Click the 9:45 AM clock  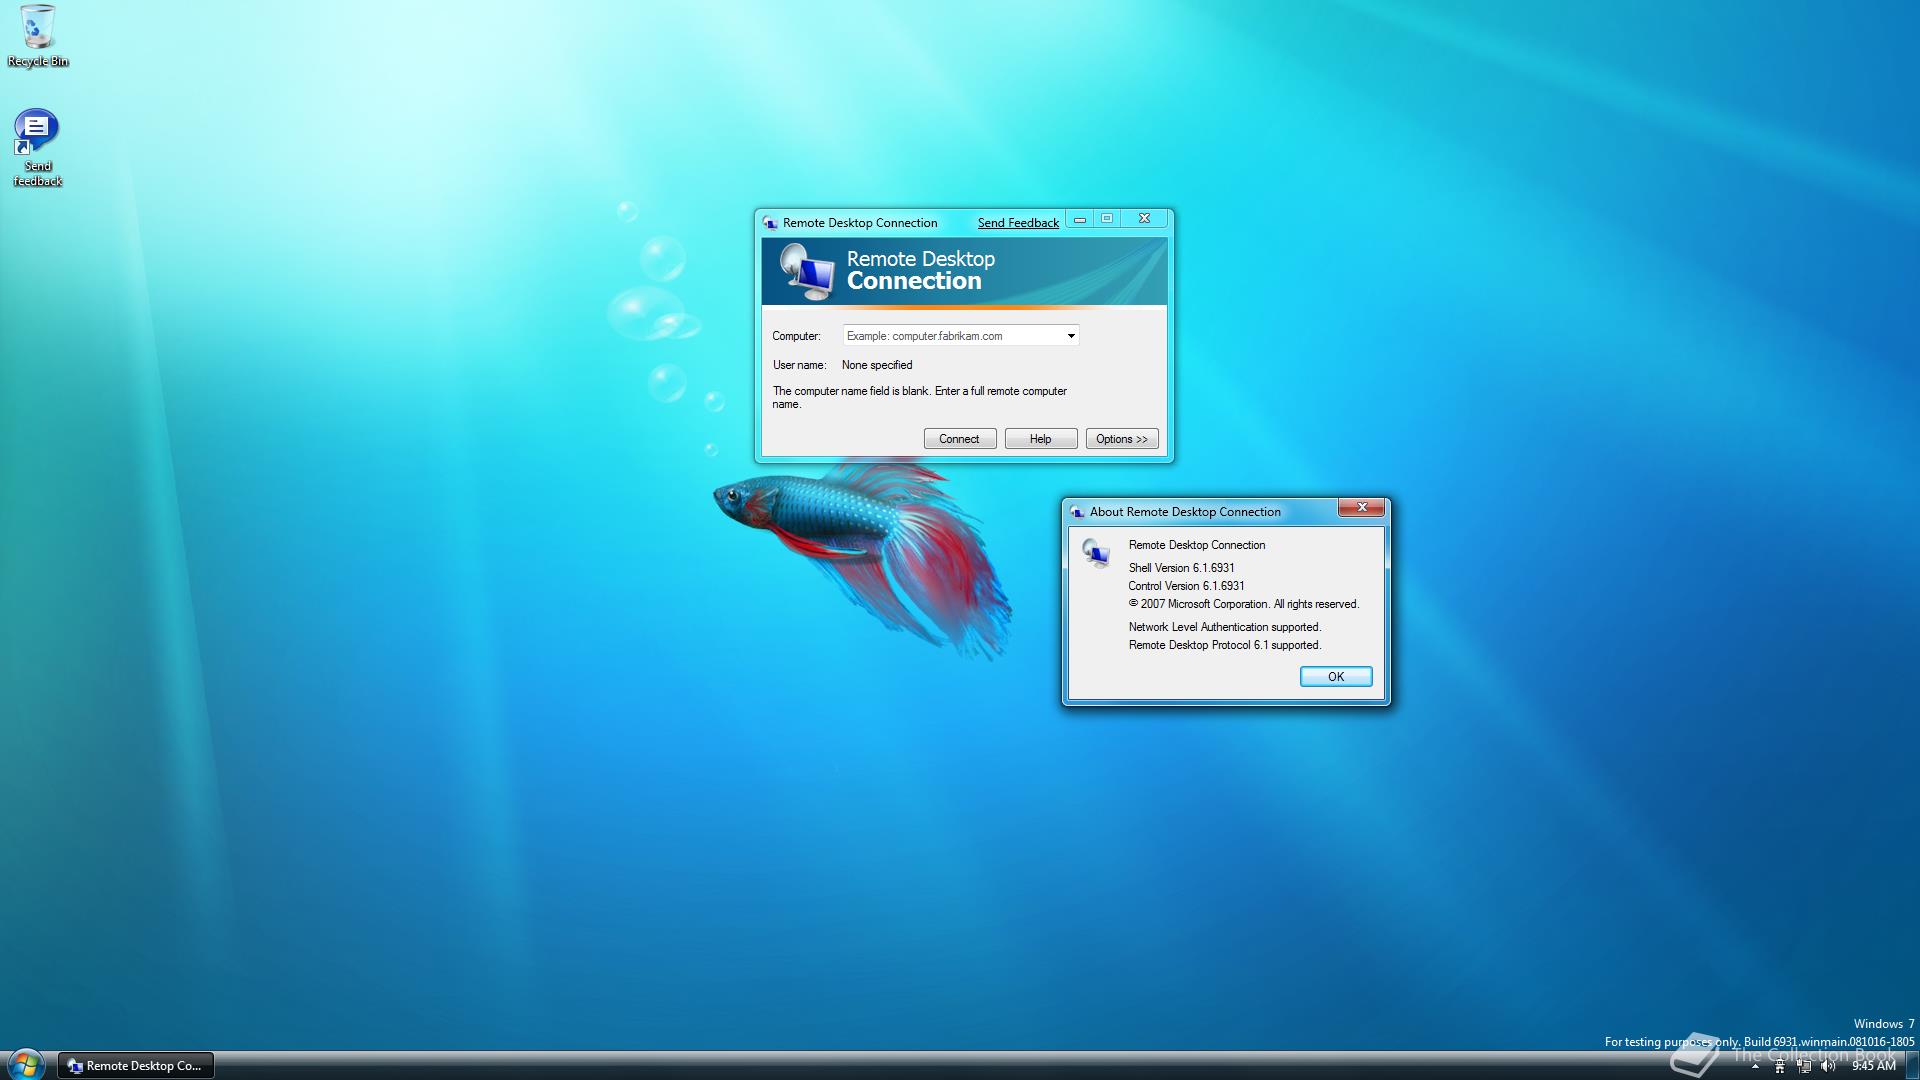(1873, 1066)
